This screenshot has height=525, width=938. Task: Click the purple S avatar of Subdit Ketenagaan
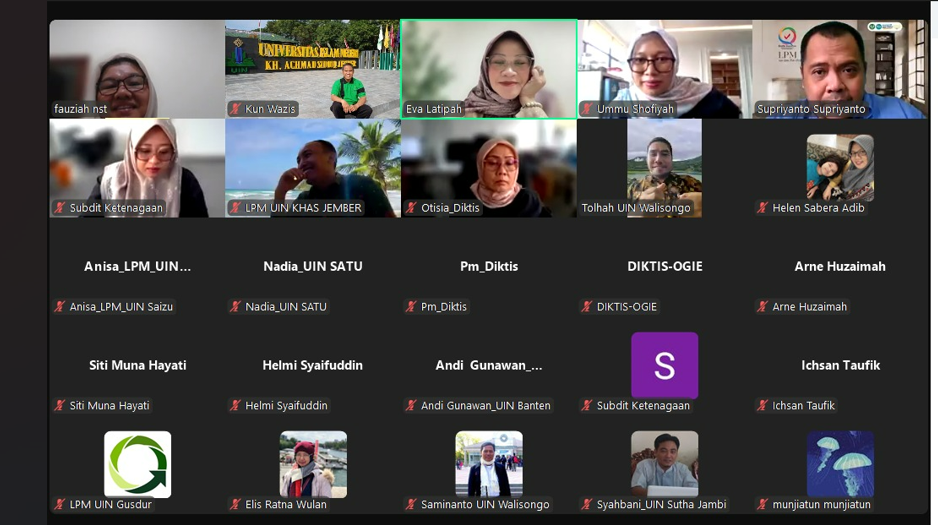click(664, 365)
